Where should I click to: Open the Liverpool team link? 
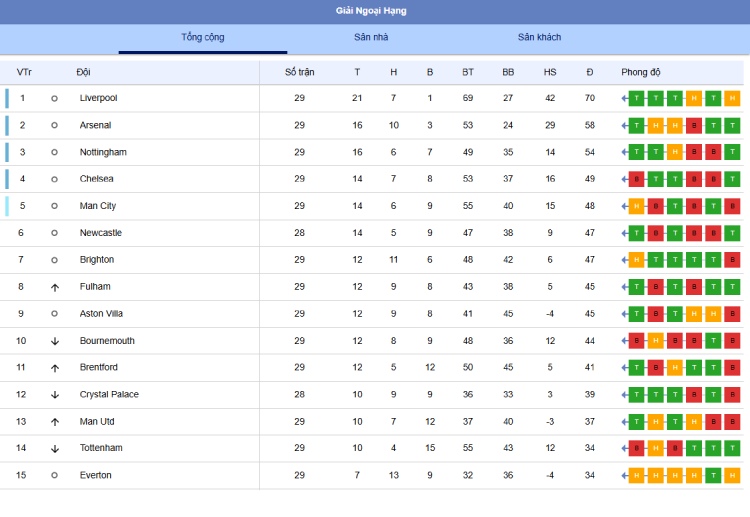(x=98, y=98)
